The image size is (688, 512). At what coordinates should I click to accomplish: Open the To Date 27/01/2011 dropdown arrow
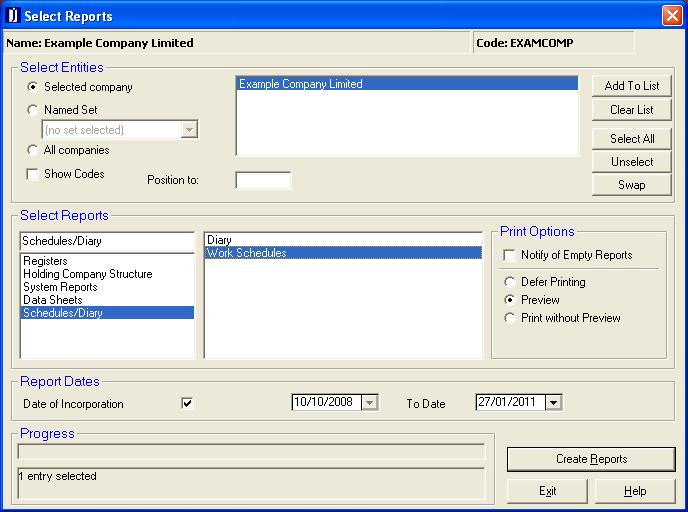pos(554,402)
